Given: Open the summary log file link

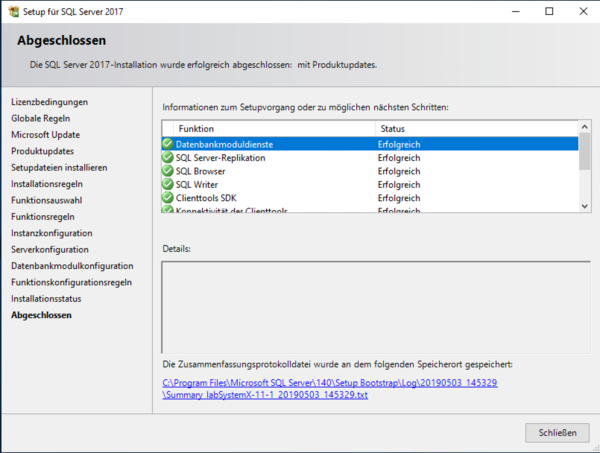Looking at the screenshot, I should 330,389.
